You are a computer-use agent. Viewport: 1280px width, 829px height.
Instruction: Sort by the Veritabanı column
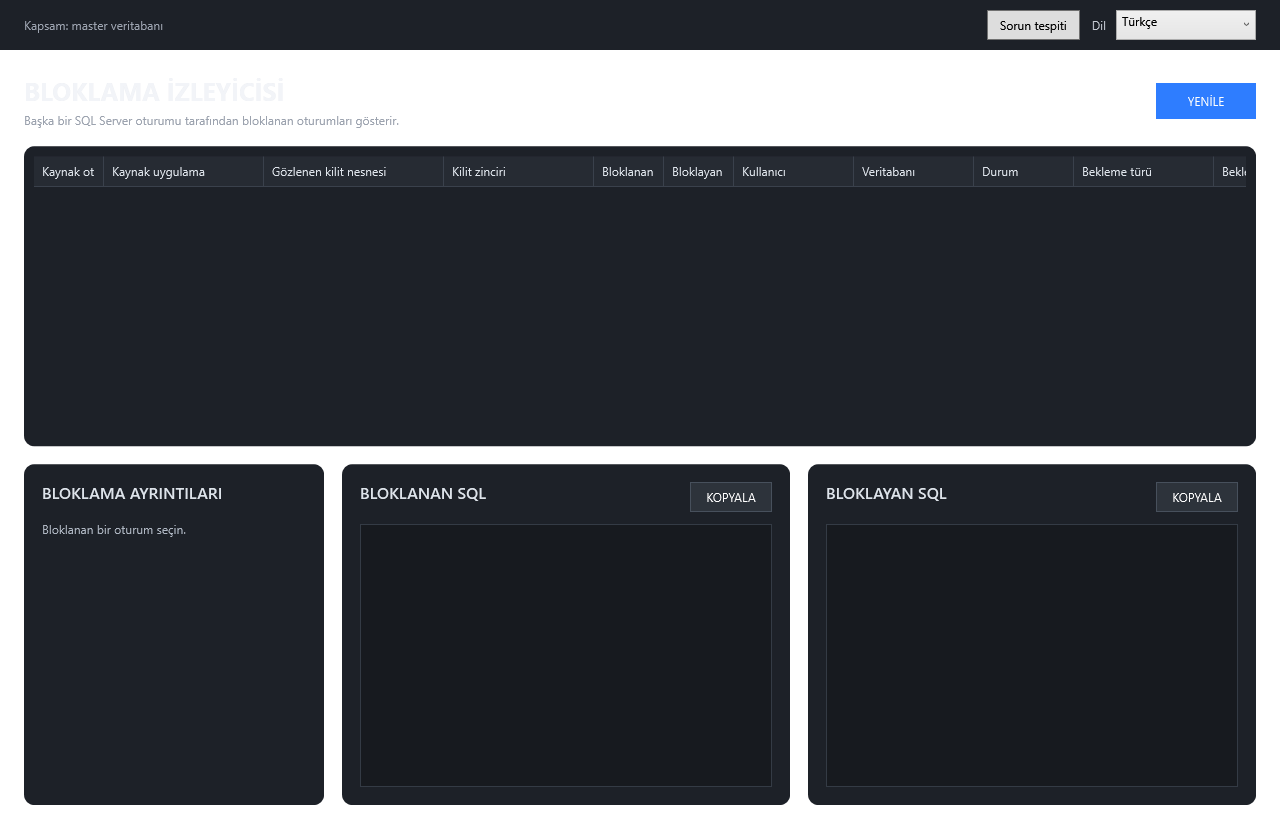(913, 172)
